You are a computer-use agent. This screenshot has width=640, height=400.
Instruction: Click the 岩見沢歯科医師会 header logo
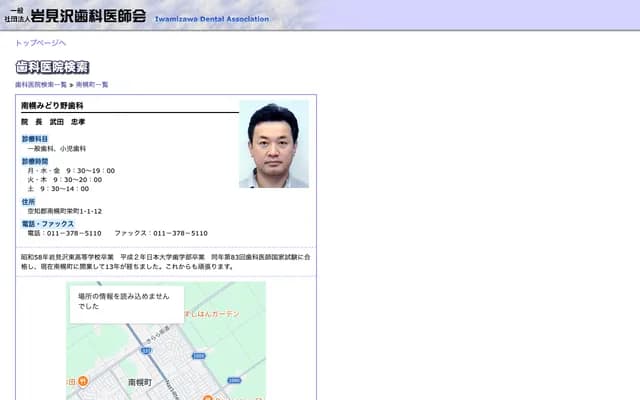point(75,16)
